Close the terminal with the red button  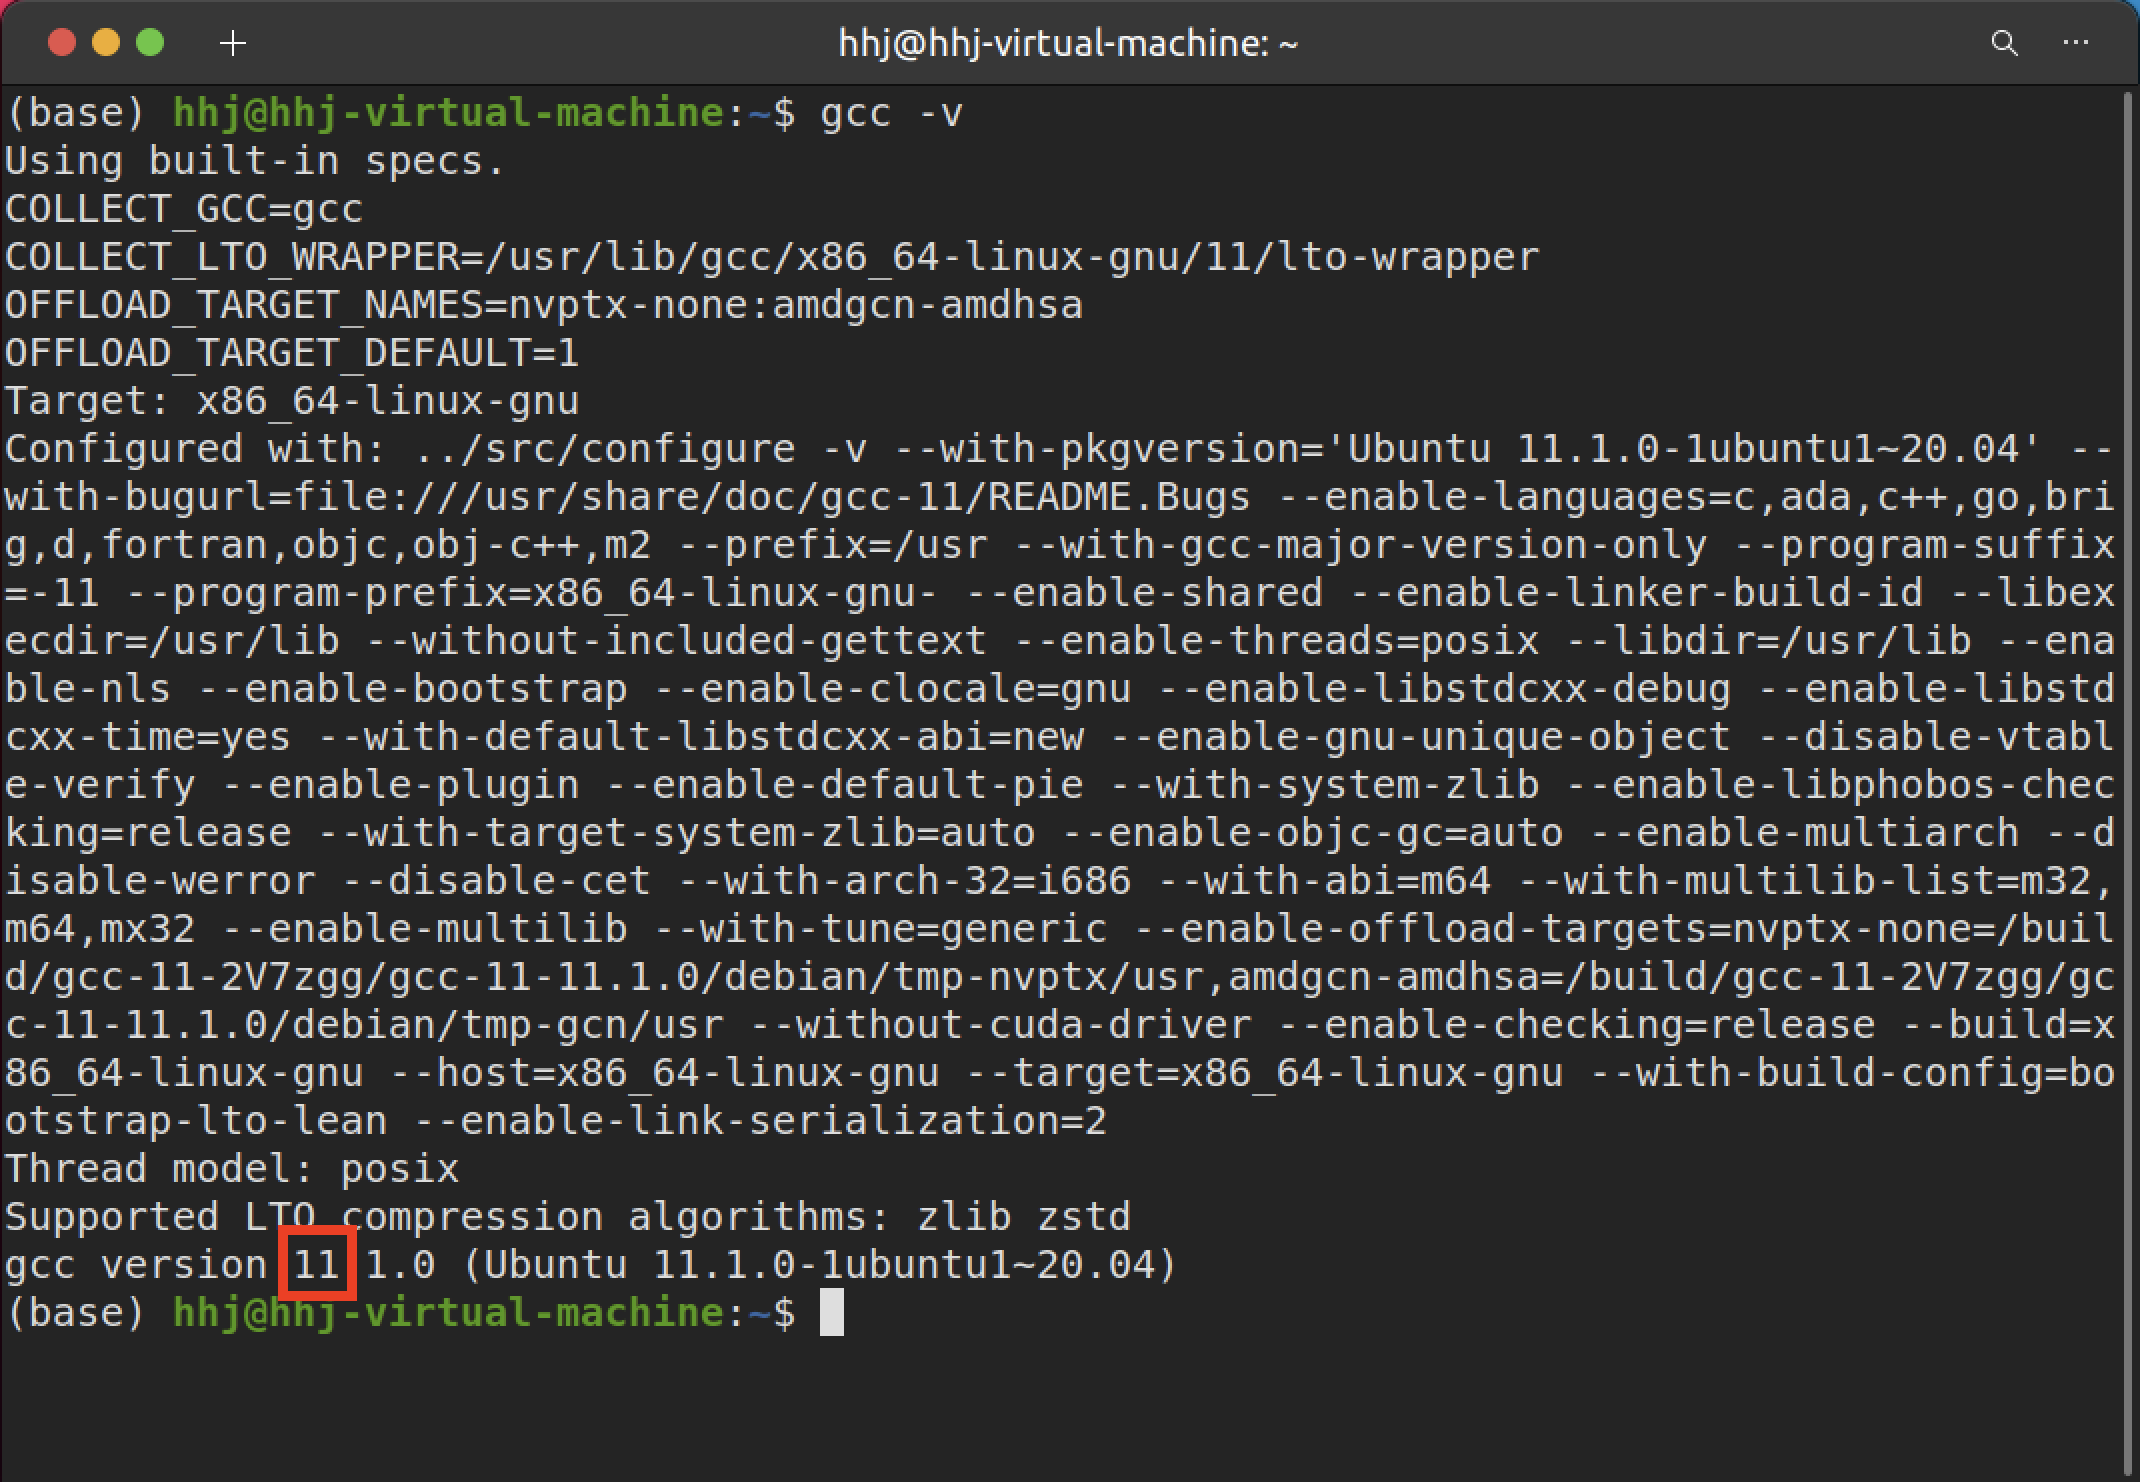(x=62, y=43)
